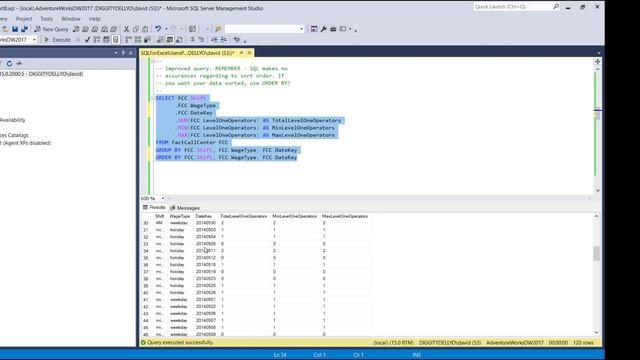The height and width of the screenshot is (360, 640).
Task: Open the active documents list dropdown
Action: click(599, 53)
